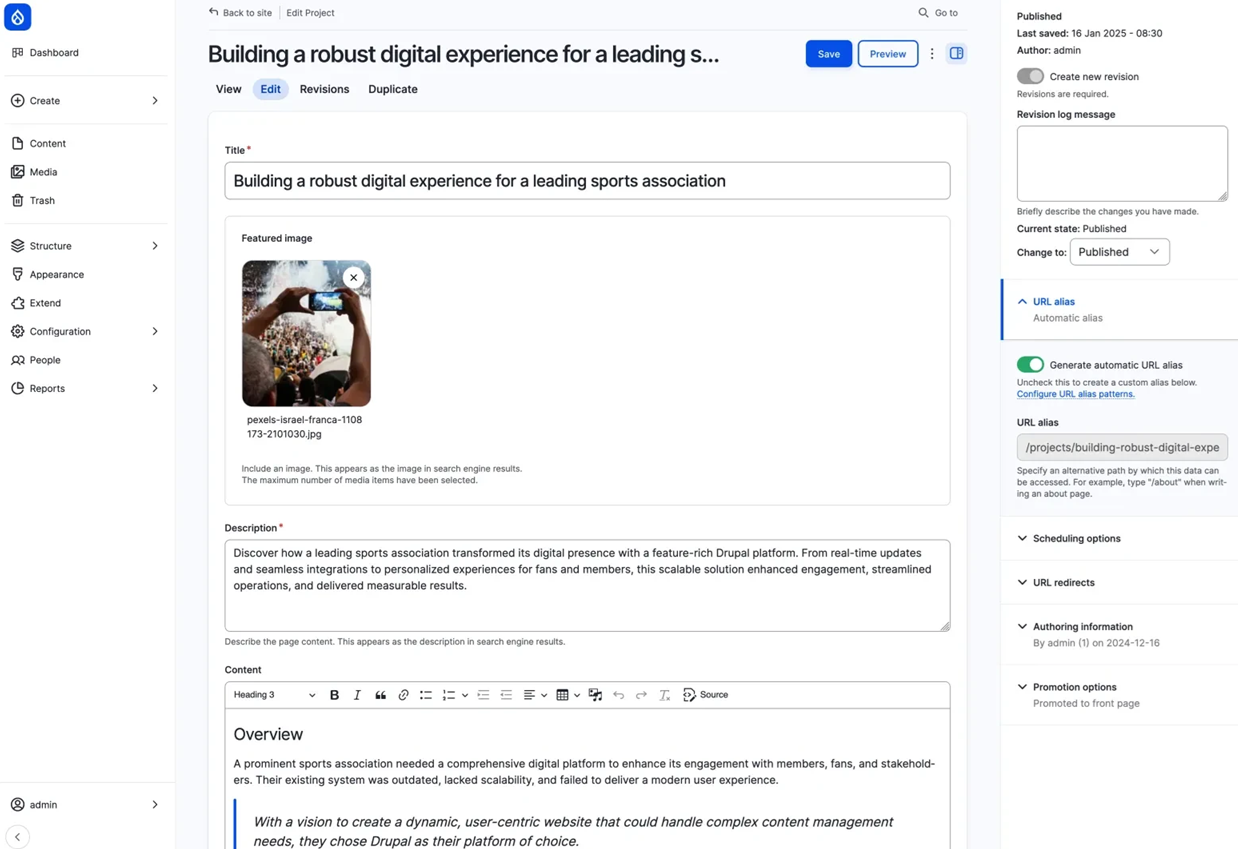Open numbered list style dropdown arrow
The image size is (1238, 849).
(465, 695)
